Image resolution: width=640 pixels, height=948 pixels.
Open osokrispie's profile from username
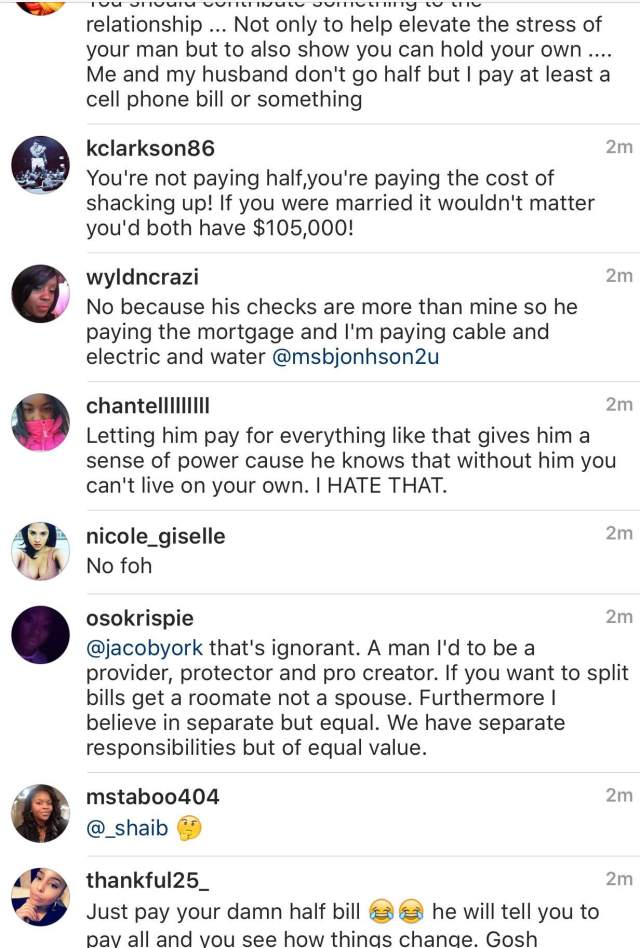coord(140,618)
